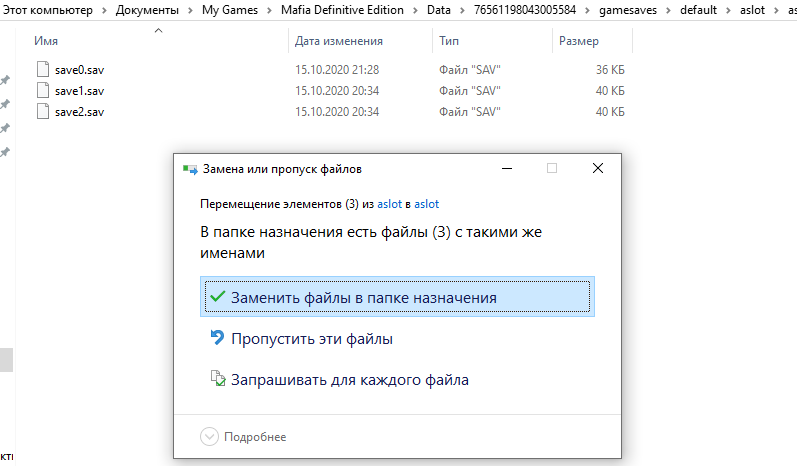
Task: Click the save2.sav file icon
Action: (42, 111)
